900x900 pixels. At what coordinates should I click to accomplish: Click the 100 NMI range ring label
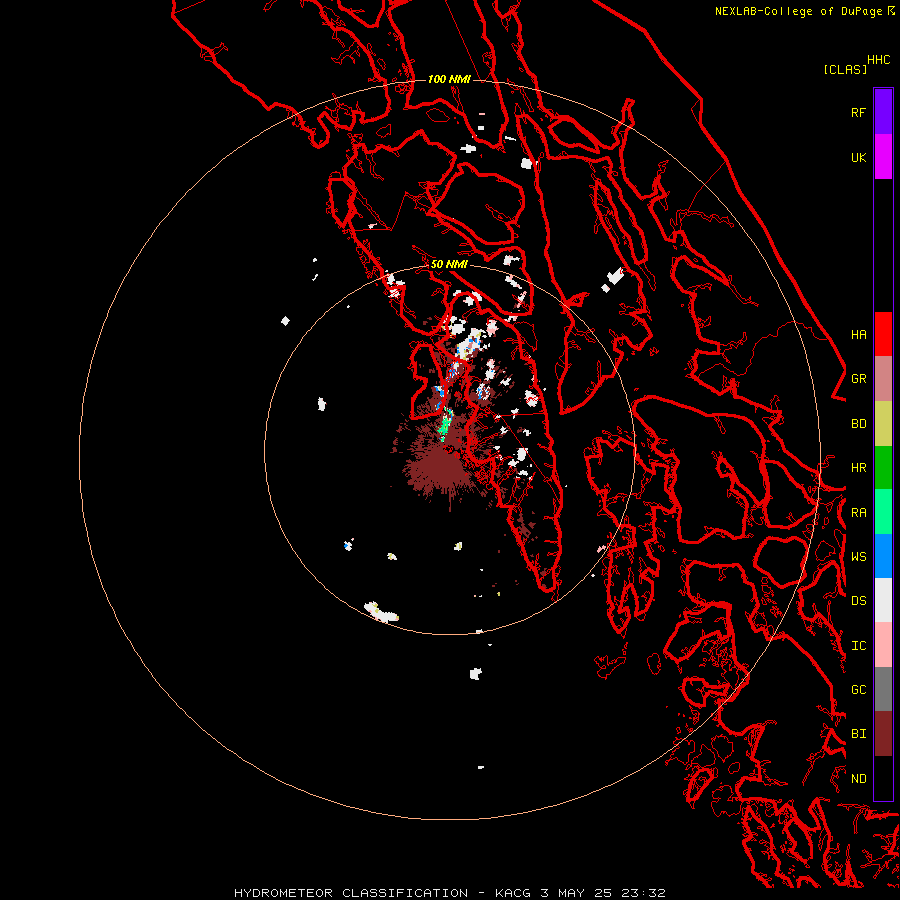click(x=449, y=79)
